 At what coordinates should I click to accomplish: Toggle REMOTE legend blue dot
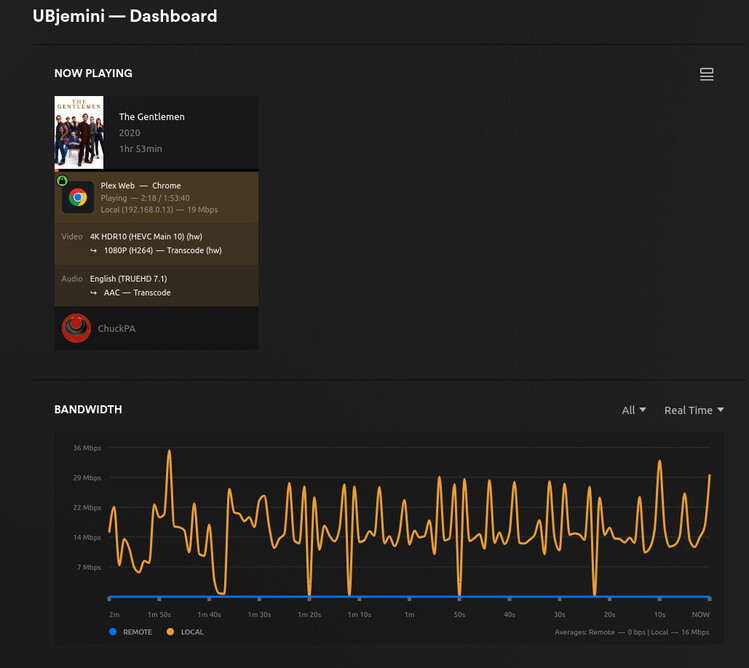[x=113, y=632]
